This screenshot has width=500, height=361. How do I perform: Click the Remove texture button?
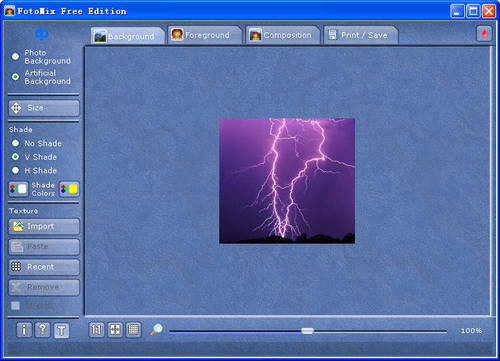click(x=44, y=287)
